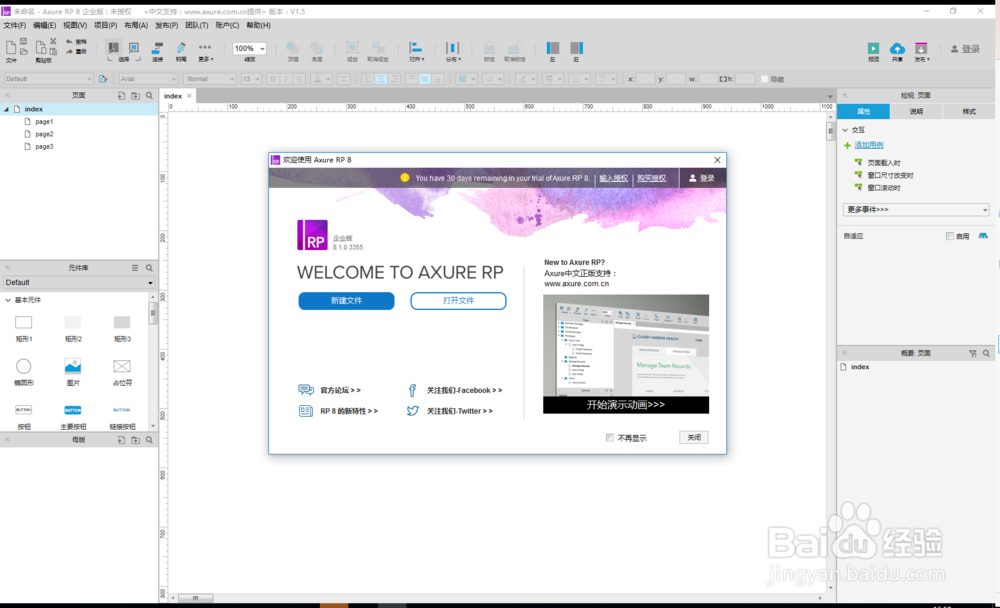Click the Image (图片) widget icon

(x=73, y=366)
